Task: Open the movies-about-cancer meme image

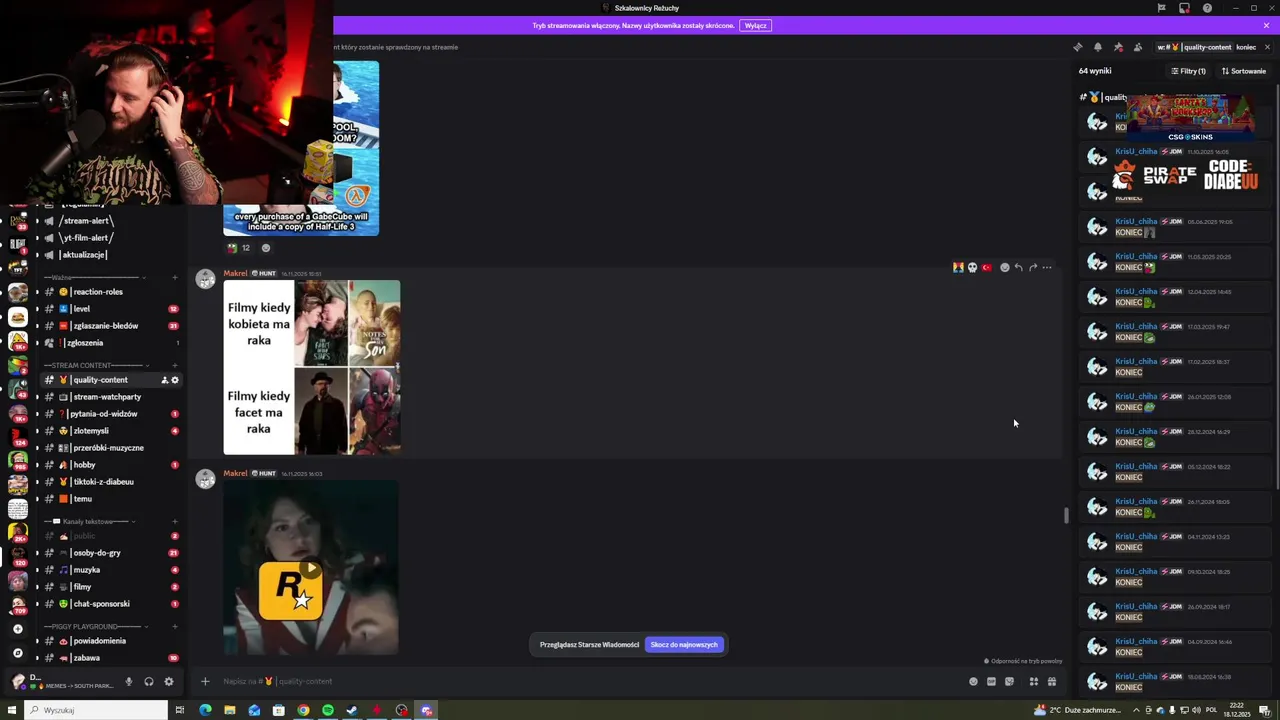Action: coord(312,367)
